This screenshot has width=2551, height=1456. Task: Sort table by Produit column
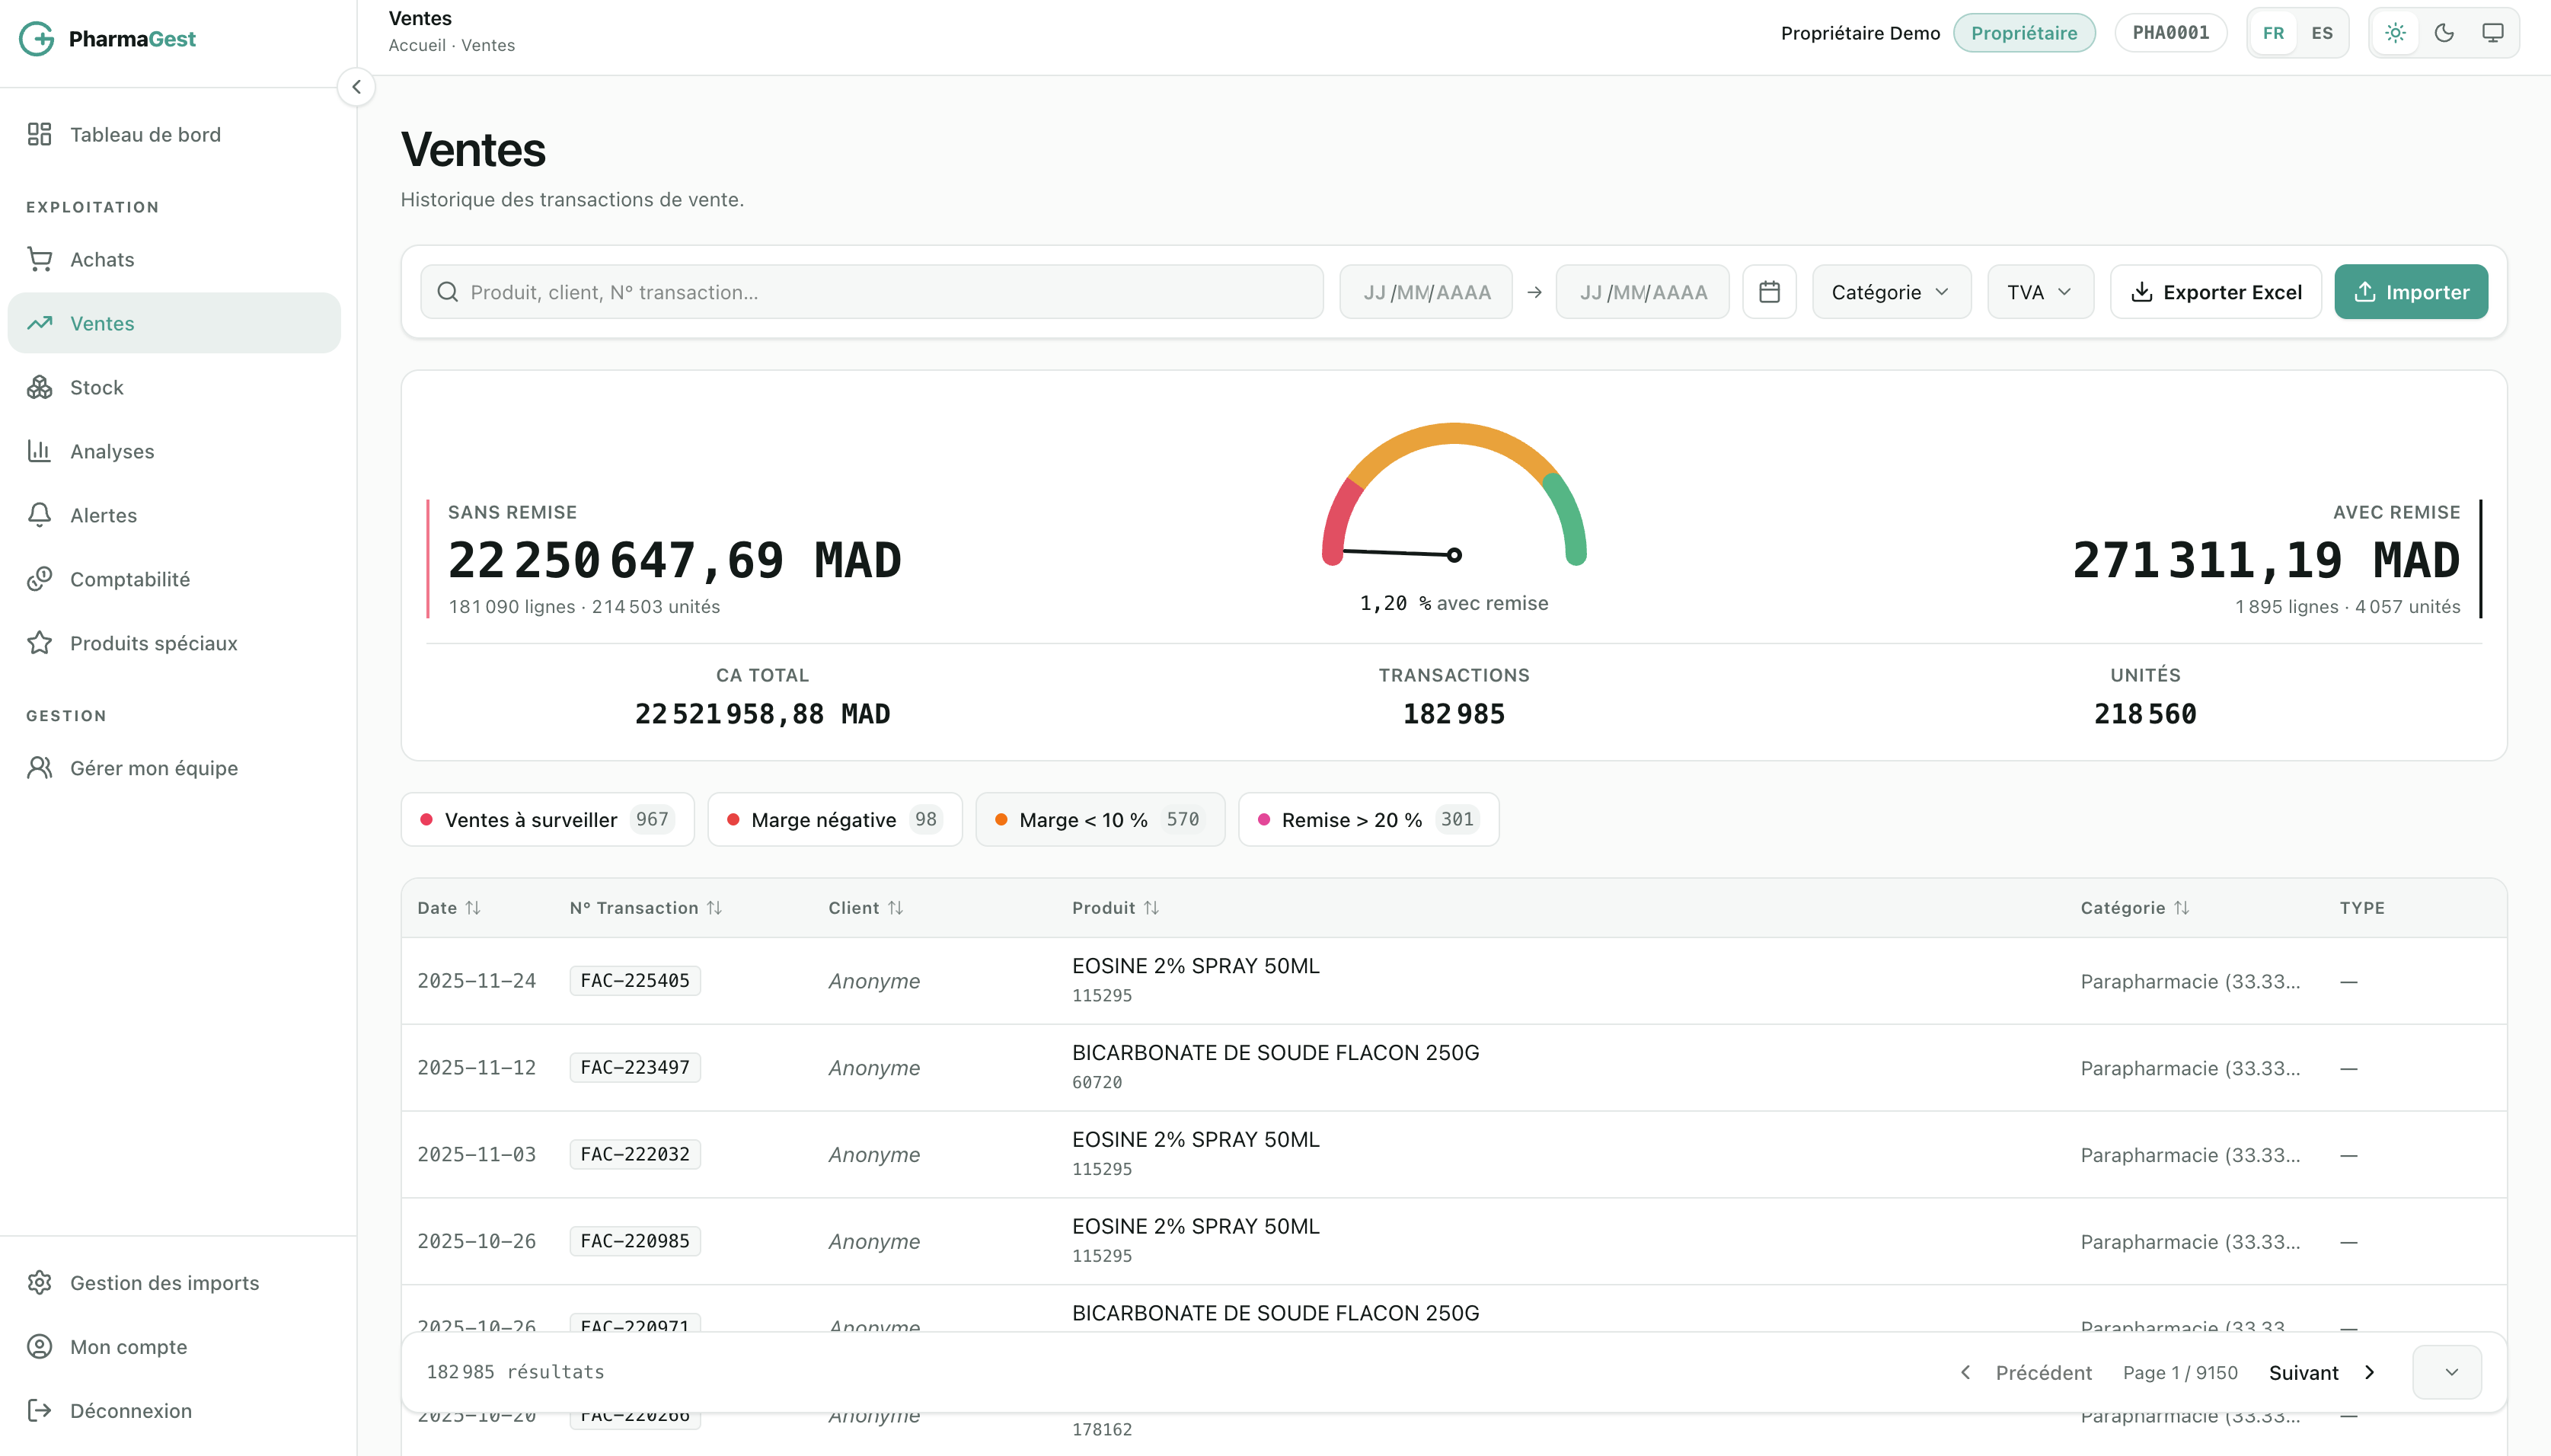tap(1115, 908)
